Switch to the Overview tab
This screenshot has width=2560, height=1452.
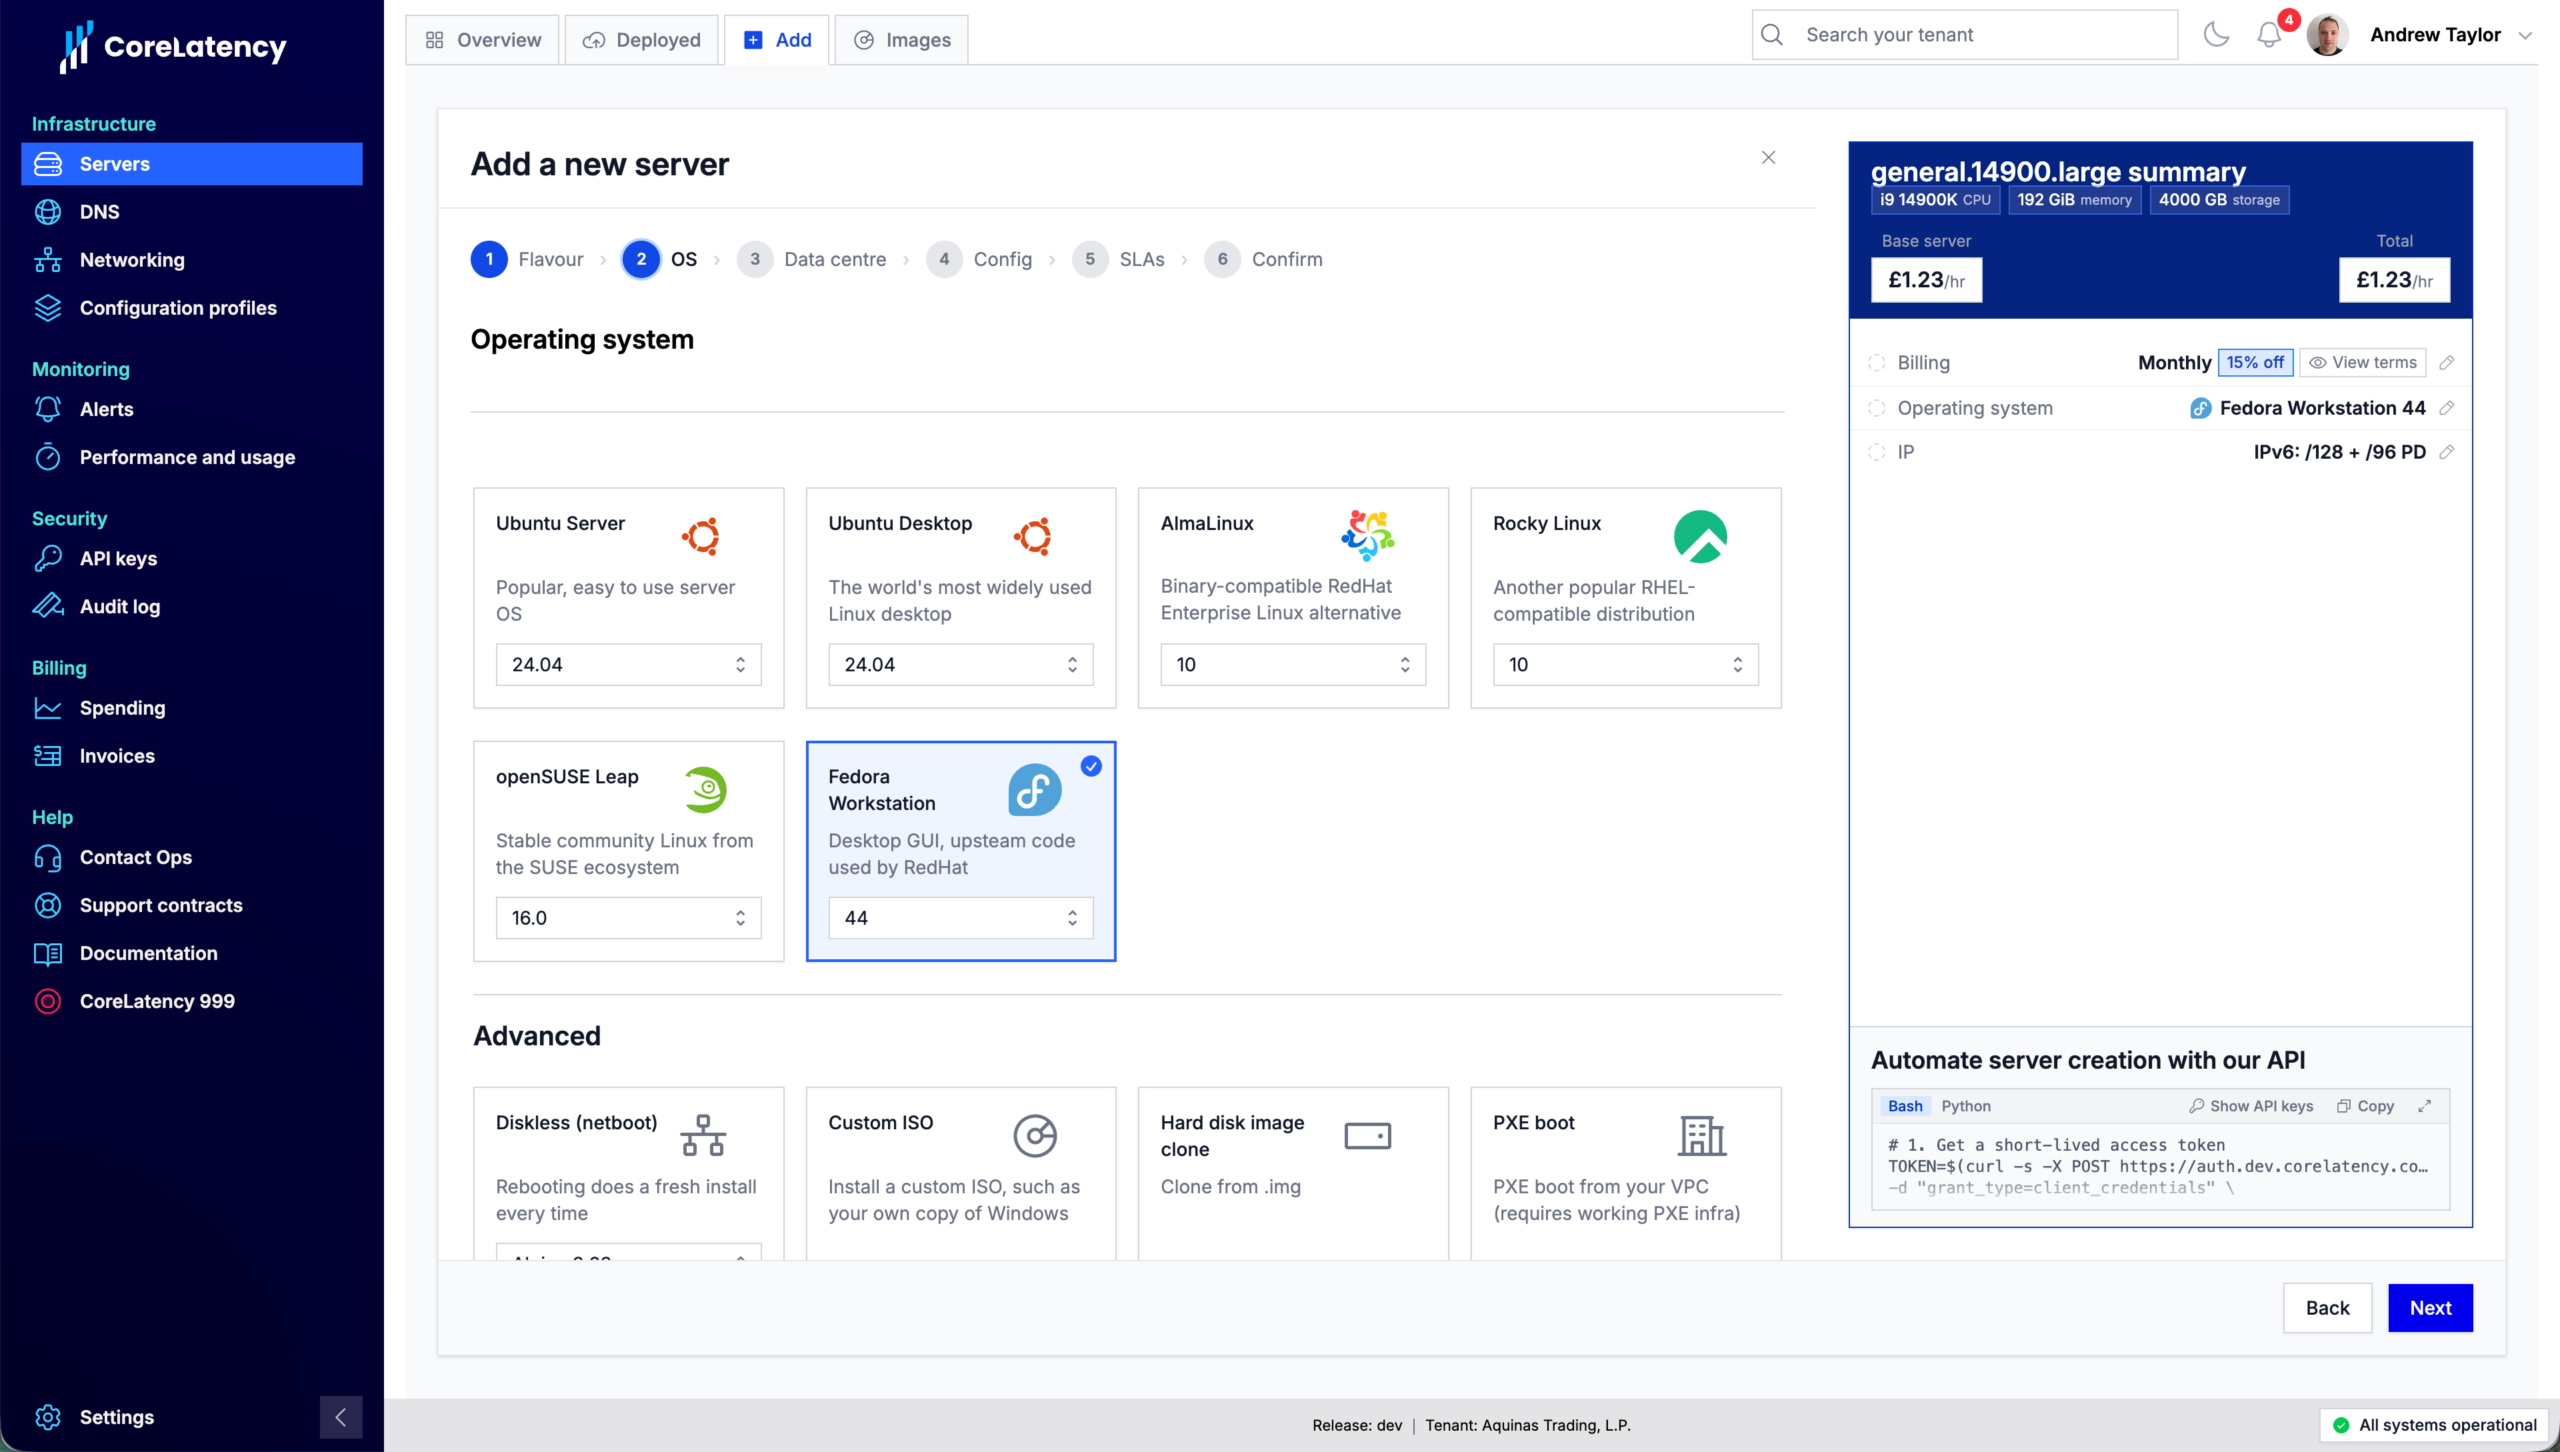(x=483, y=40)
